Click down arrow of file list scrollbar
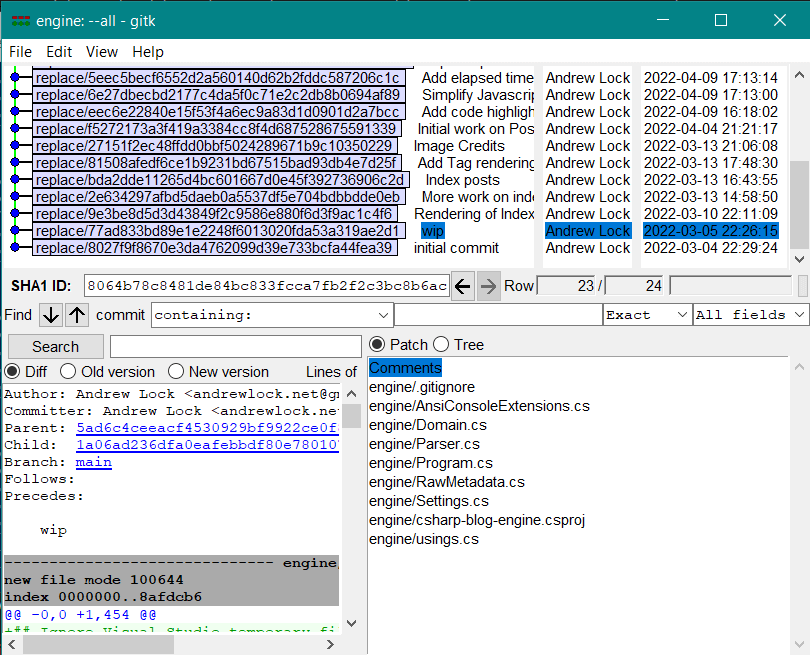810x655 pixels. click(x=799, y=644)
